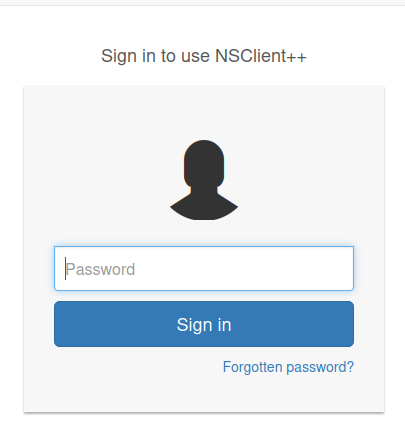405x432 pixels.
Task: Click the word 'Forgotten' in the recovery link
Action: coord(253,367)
